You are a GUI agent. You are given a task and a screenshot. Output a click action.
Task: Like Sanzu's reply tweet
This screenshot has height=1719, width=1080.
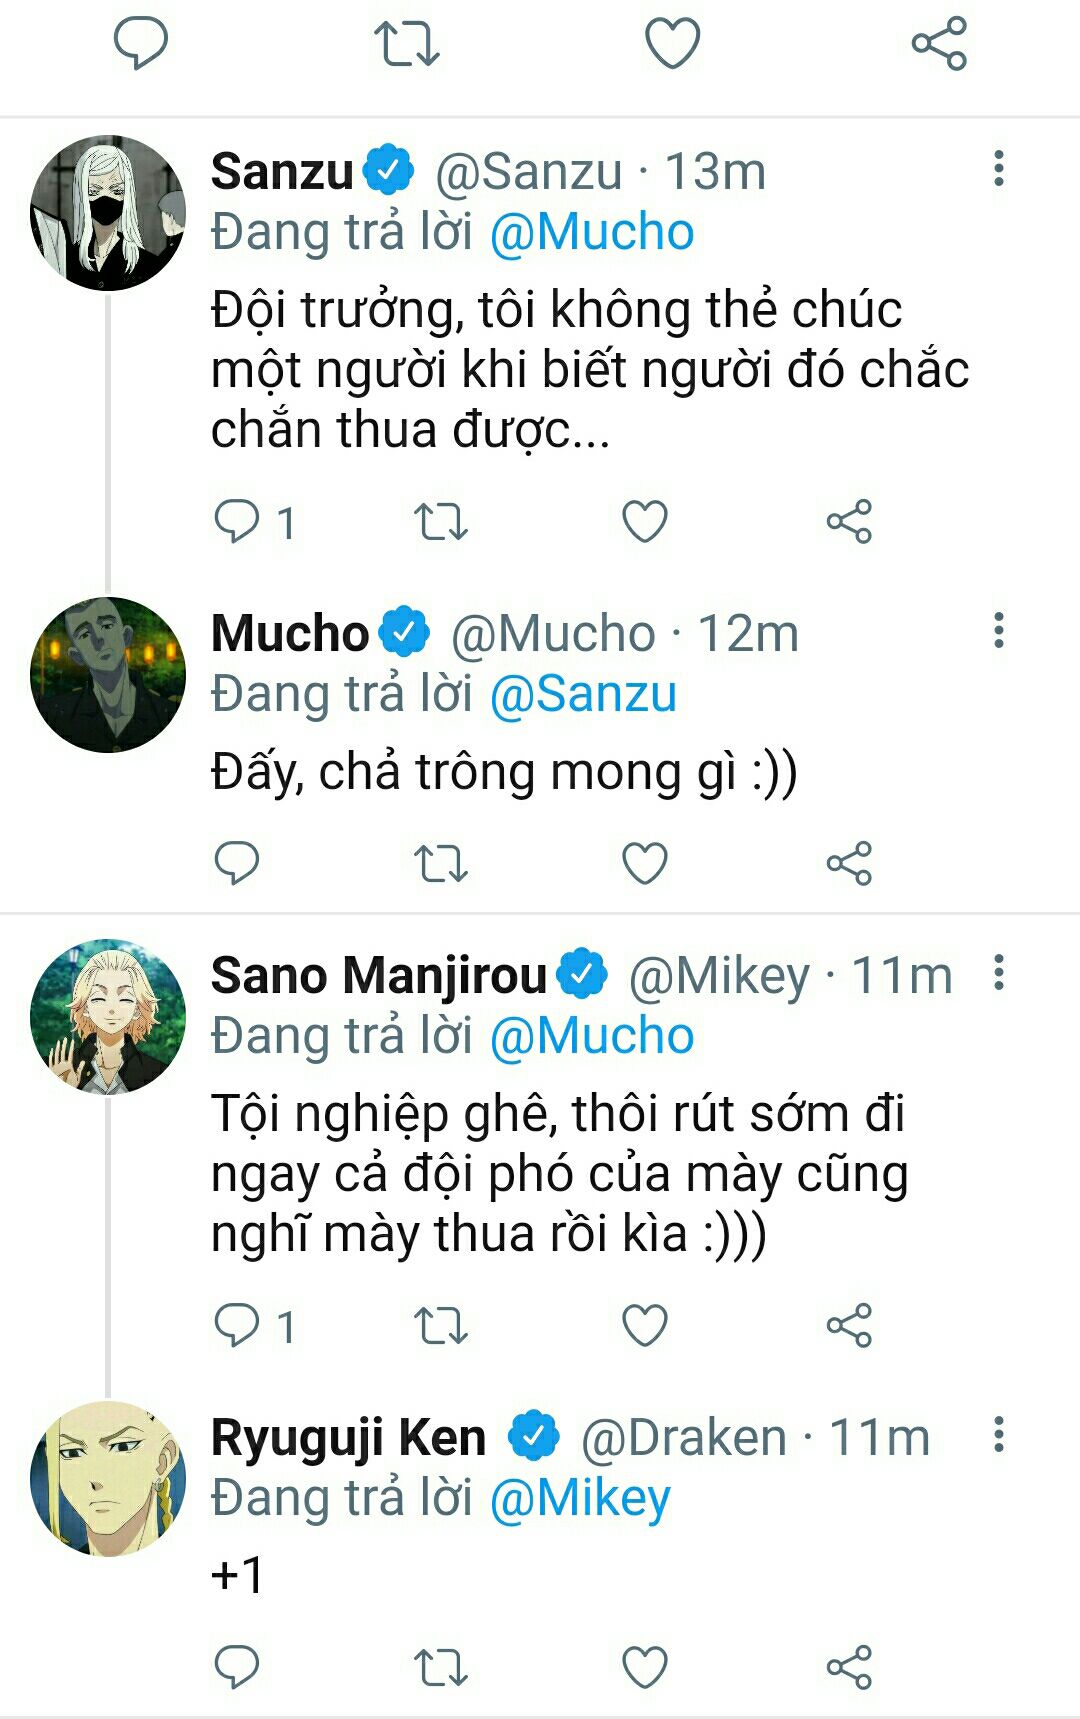click(645, 522)
